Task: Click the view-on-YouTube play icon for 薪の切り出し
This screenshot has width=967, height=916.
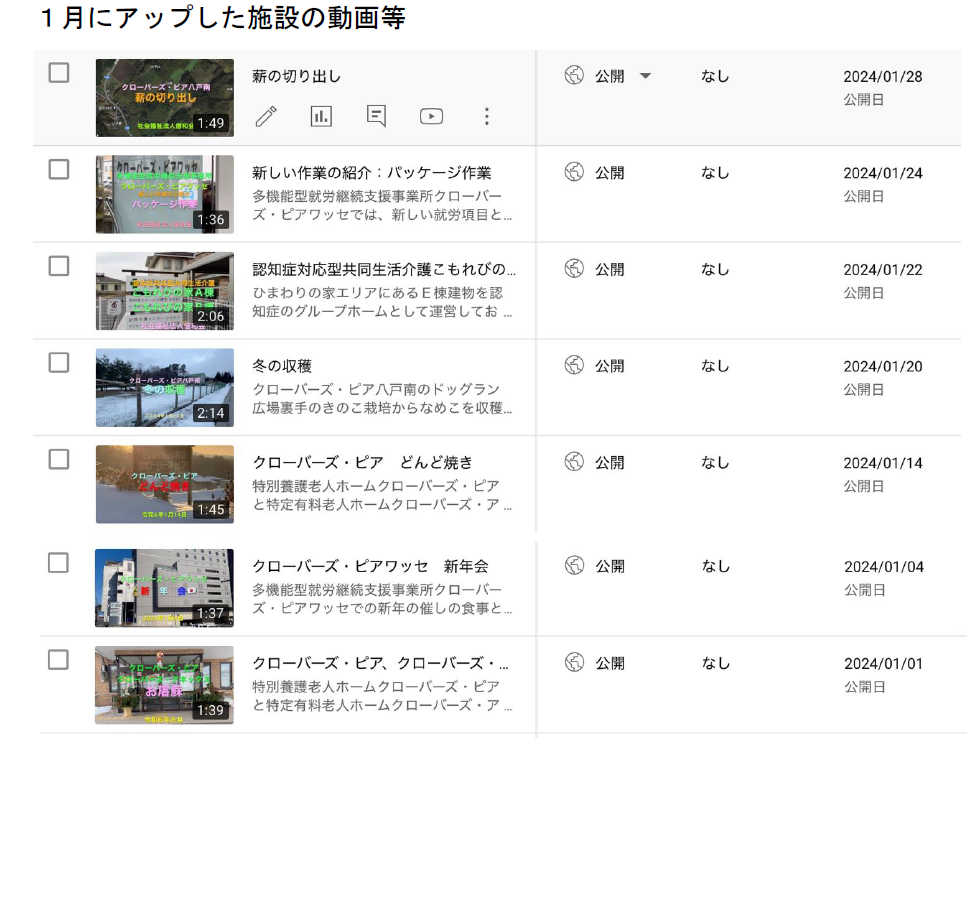Action: (431, 116)
